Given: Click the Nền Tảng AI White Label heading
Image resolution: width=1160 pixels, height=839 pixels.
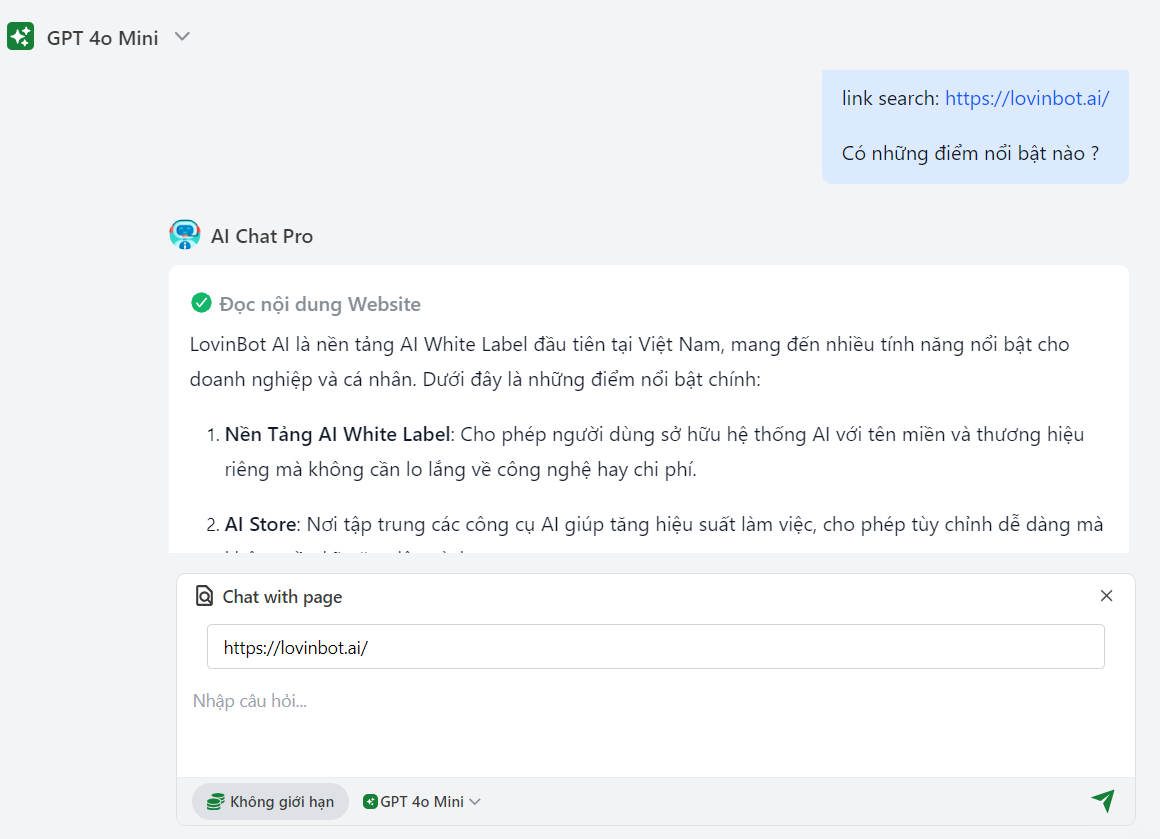Looking at the screenshot, I should coord(339,434).
